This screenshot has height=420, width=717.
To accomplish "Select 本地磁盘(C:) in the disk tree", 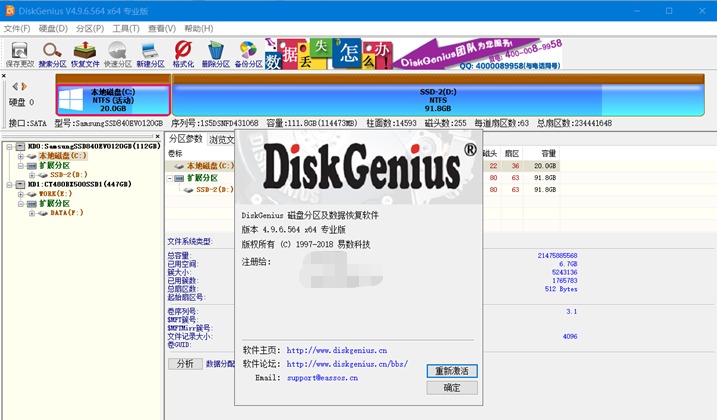I will (x=63, y=156).
